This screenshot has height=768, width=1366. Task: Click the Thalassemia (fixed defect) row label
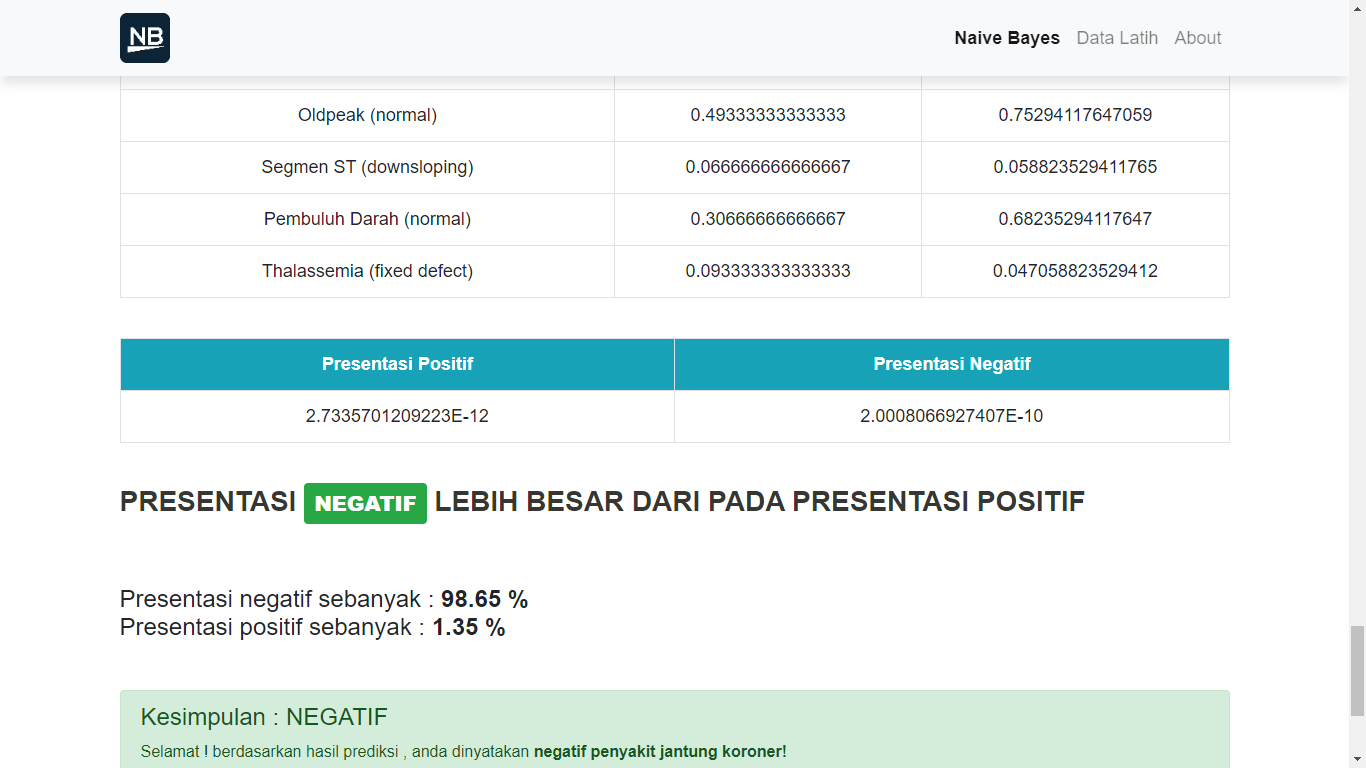tap(367, 271)
